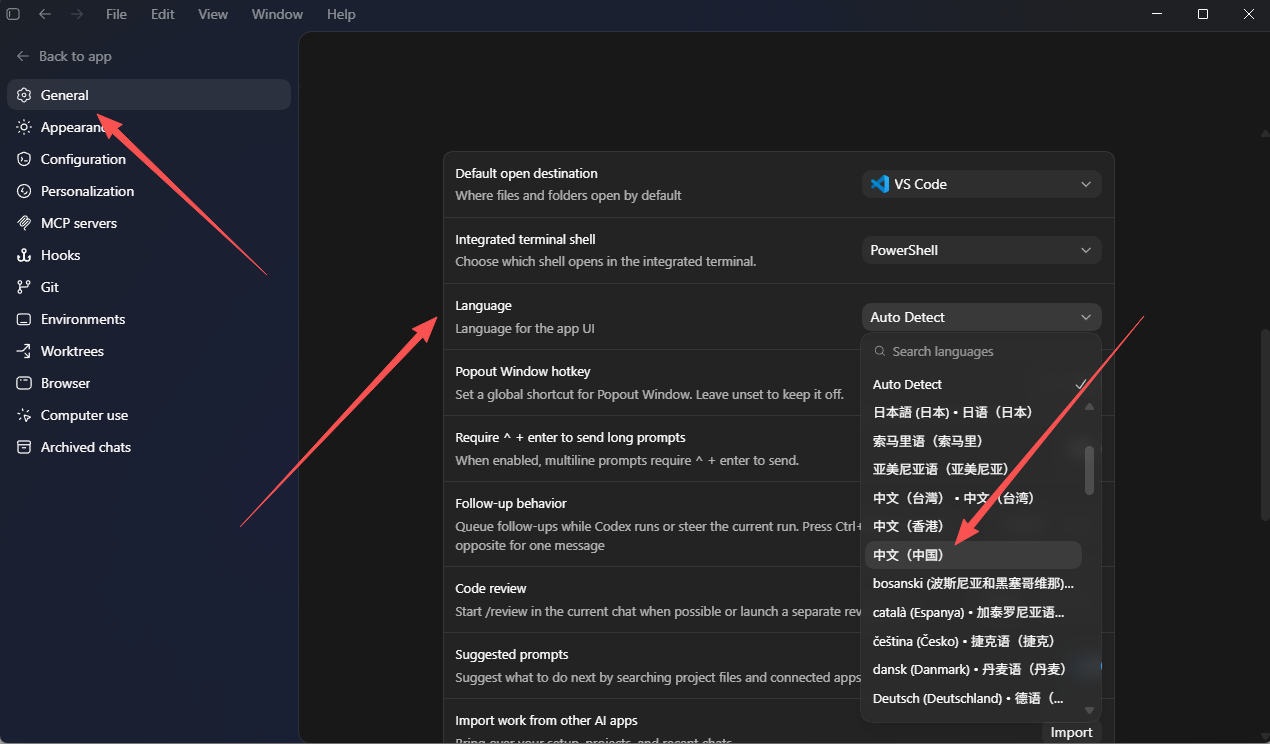
Task: Expand the VS Code open destination dropdown
Action: pos(981,184)
